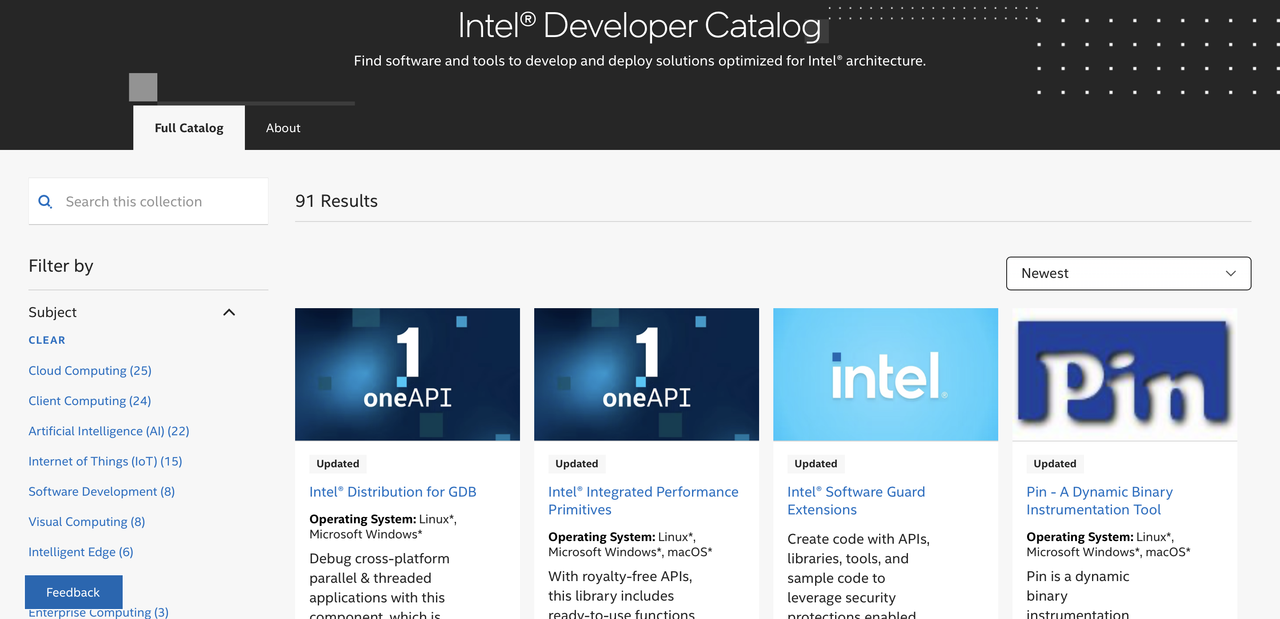Filter by Internet of Things (IoT) (15)
The height and width of the screenshot is (619, 1280).
tap(105, 461)
